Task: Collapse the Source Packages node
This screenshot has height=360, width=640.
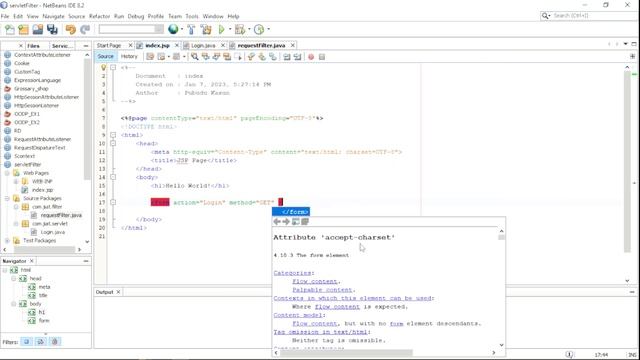Action: pos(7,198)
